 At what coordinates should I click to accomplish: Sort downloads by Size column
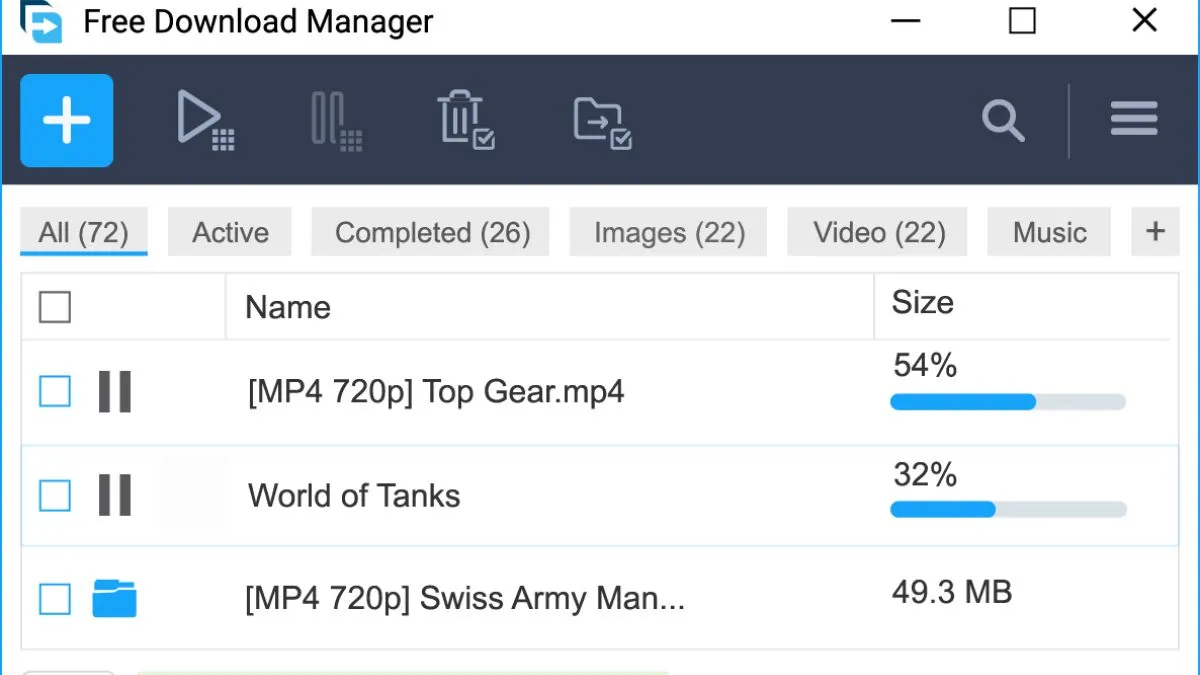point(921,303)
